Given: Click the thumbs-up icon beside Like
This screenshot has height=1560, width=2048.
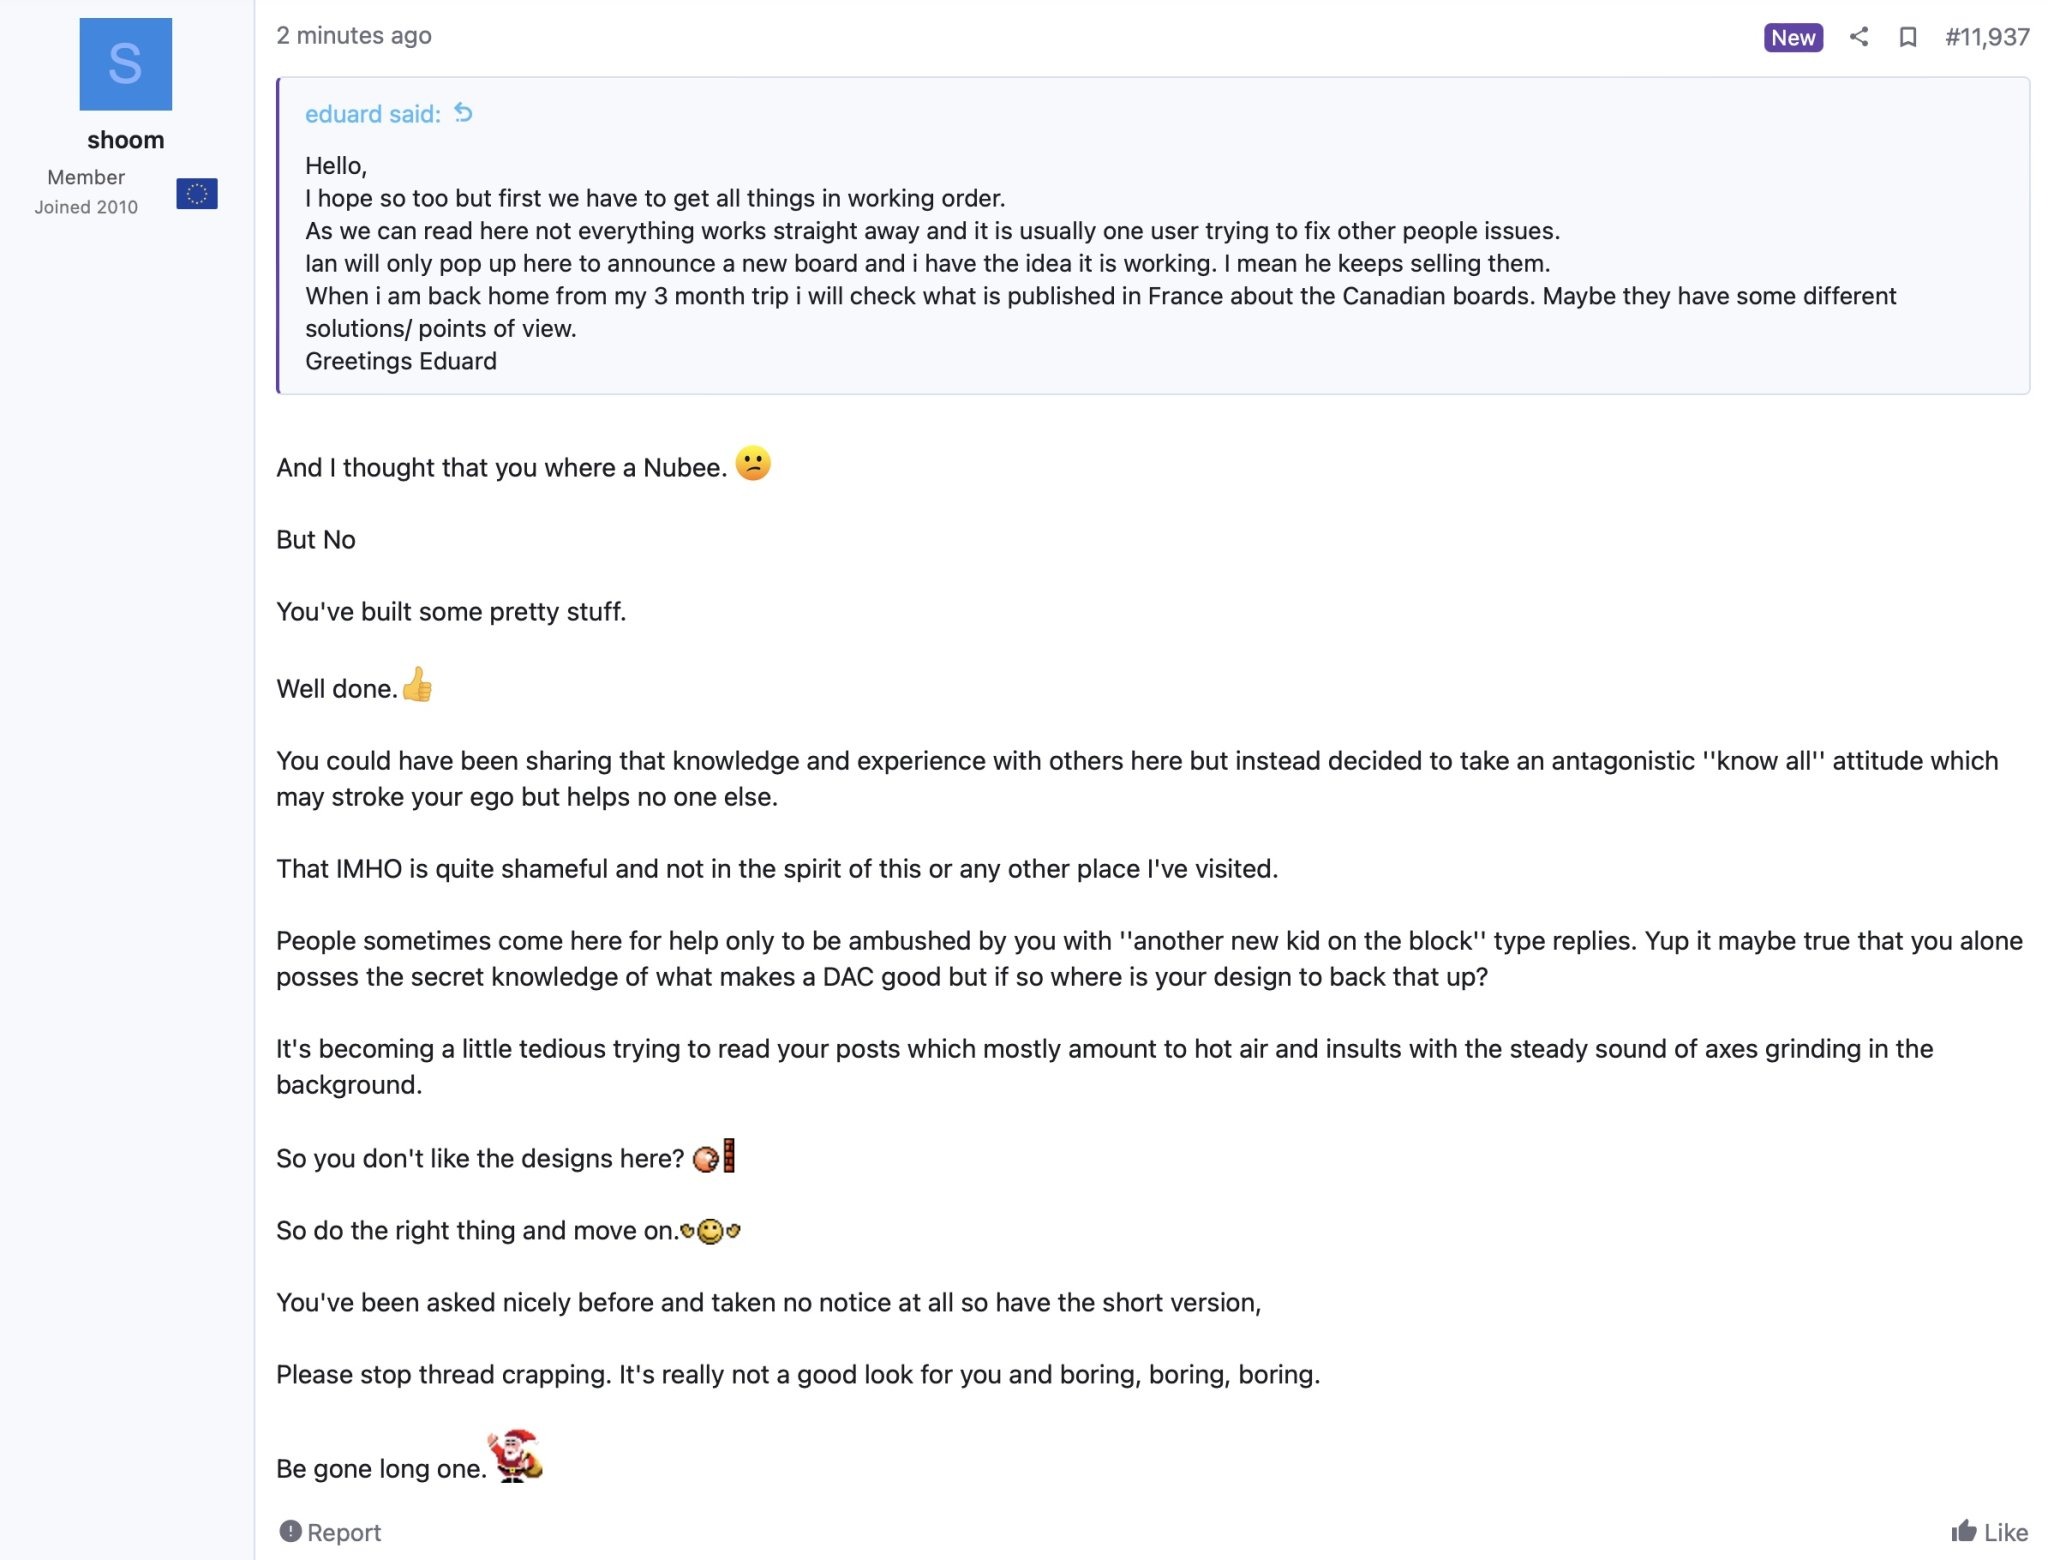Looking at the screenshot, I should (x=1964, y=1531).
